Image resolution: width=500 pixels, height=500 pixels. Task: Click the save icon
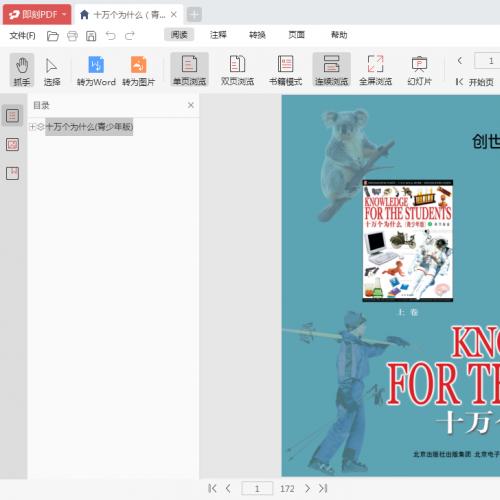(x=91, y=36)
